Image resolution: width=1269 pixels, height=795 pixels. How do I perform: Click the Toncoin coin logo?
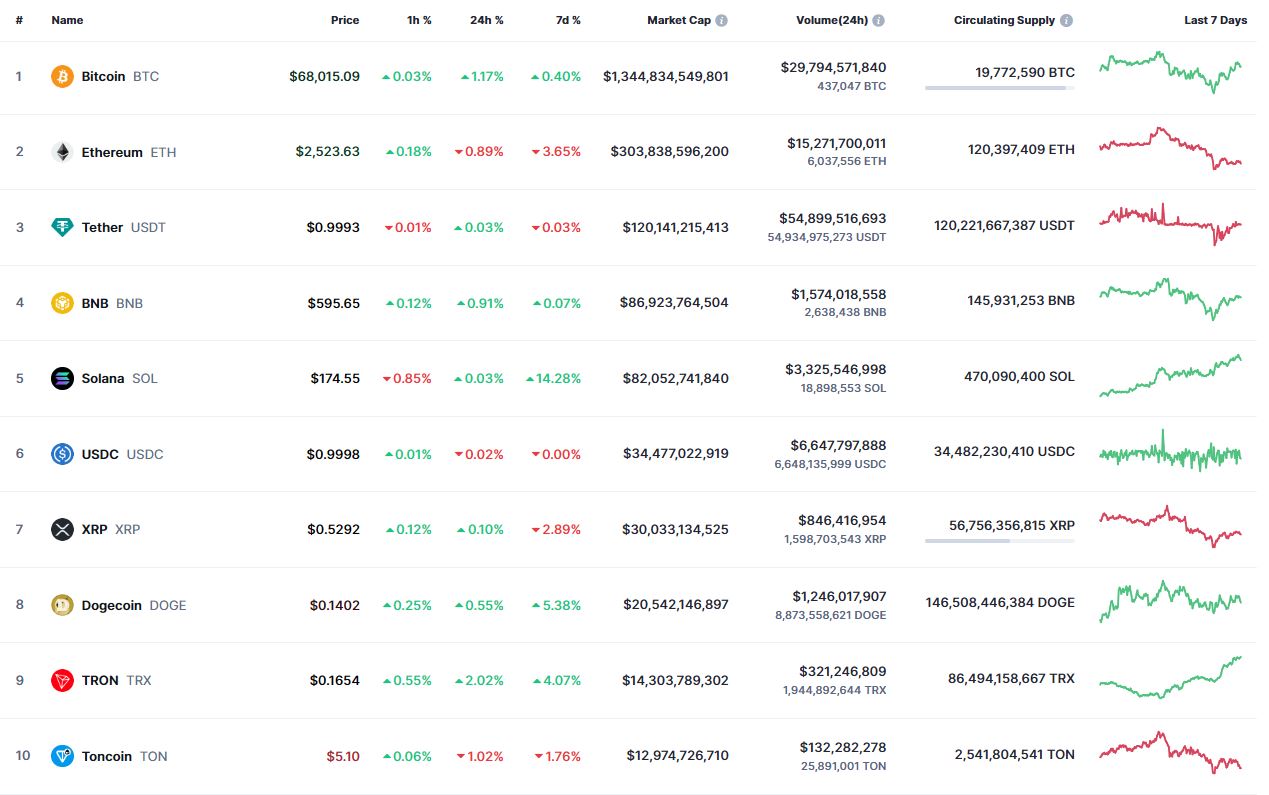[62, 756]
